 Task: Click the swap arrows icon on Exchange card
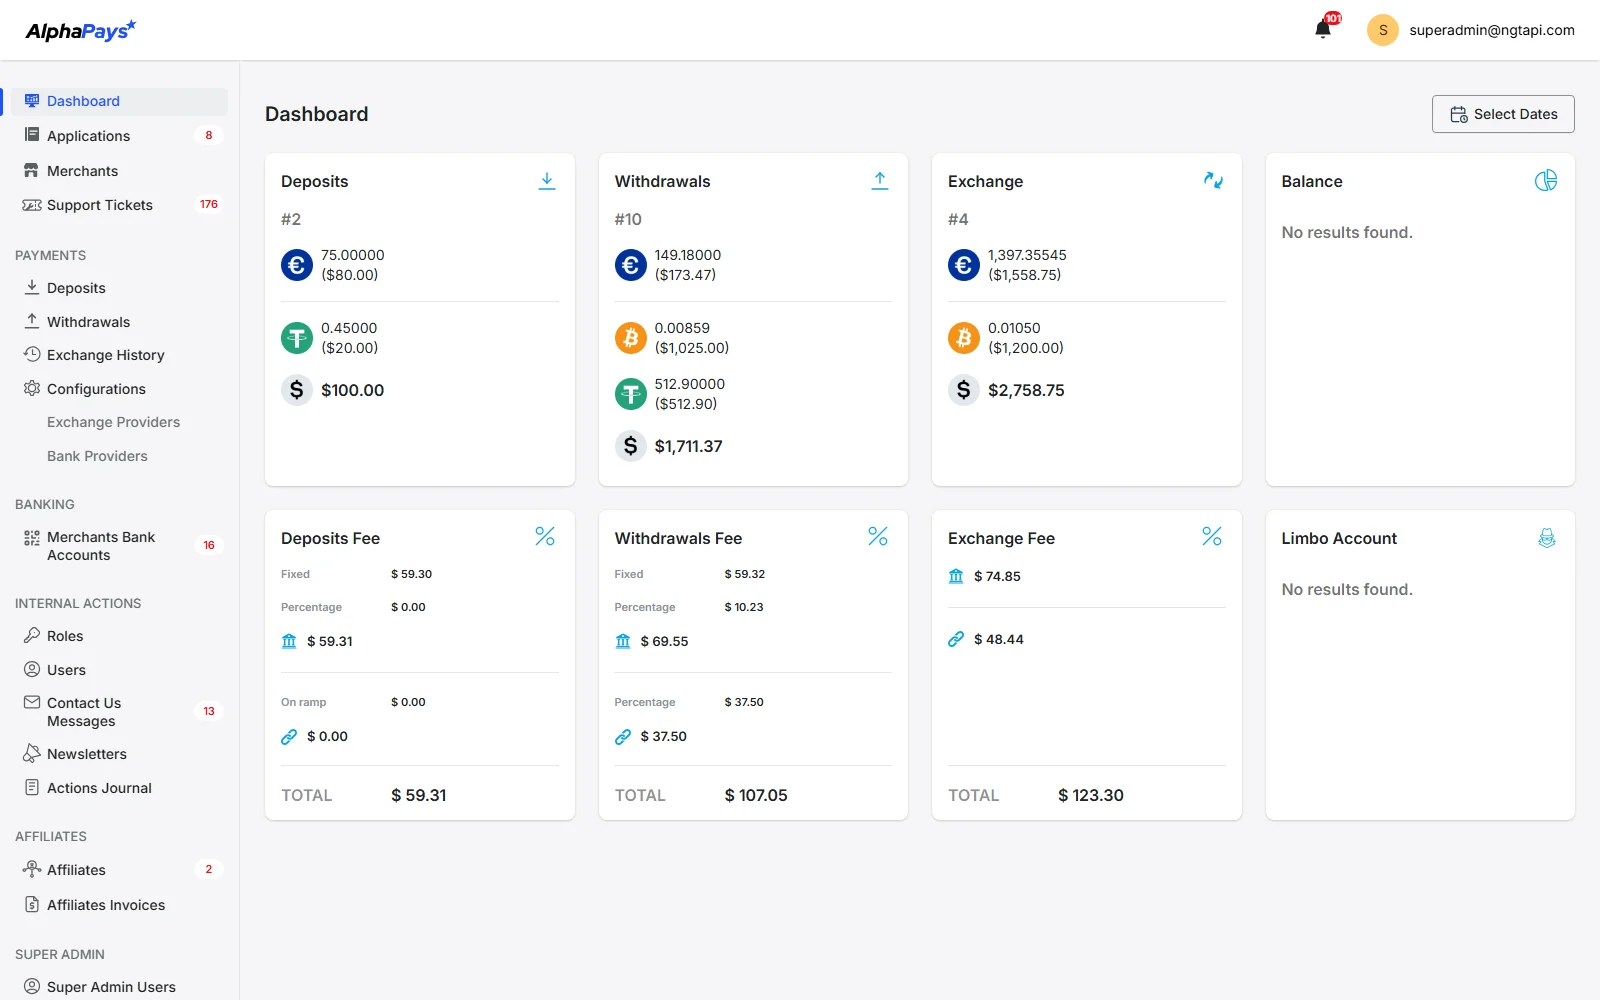(1213, 180)
